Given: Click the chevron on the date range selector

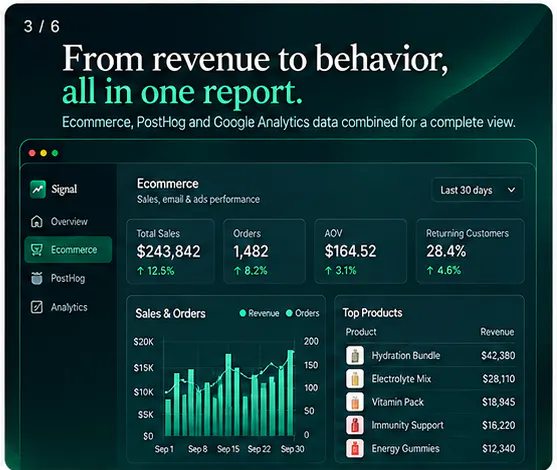Looking at the screenshot, I should (511, 190).
